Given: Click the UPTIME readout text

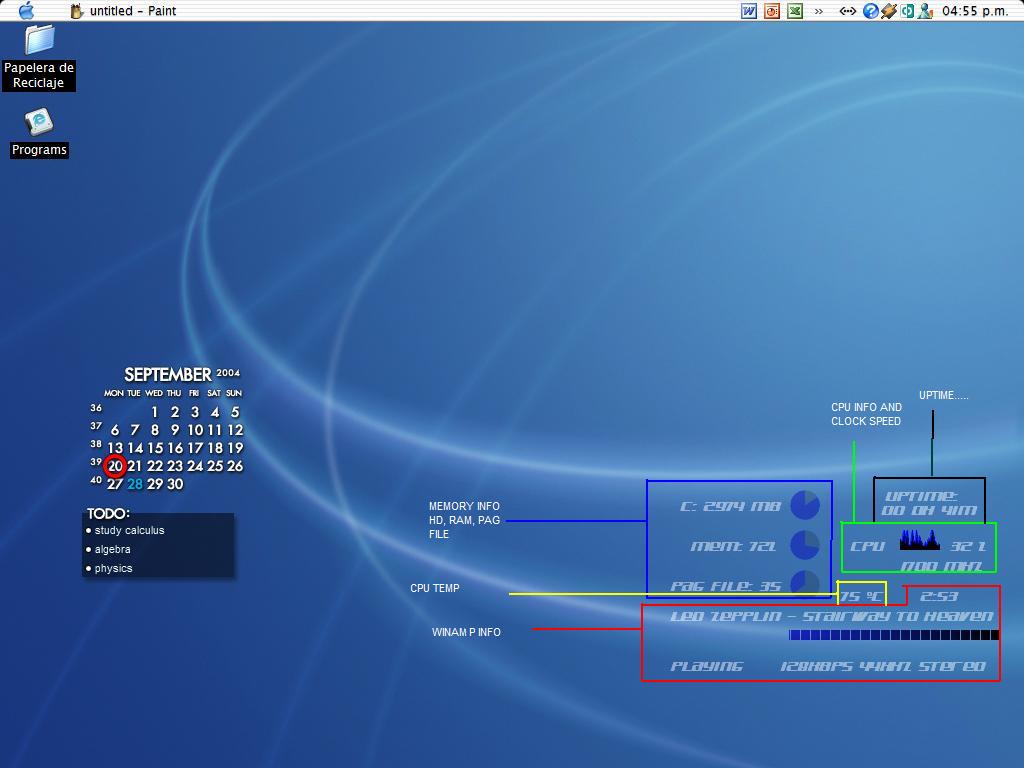Looking at the screenshot, I should click(x=929, y=503).
